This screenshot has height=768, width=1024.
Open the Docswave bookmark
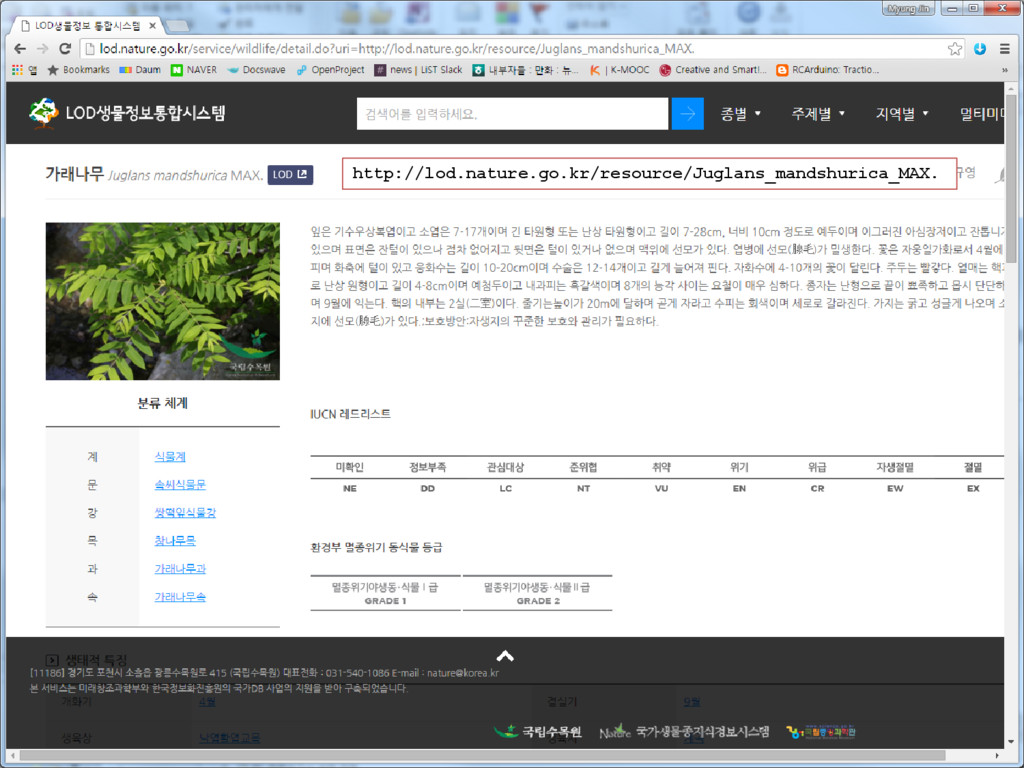[256, 69]
